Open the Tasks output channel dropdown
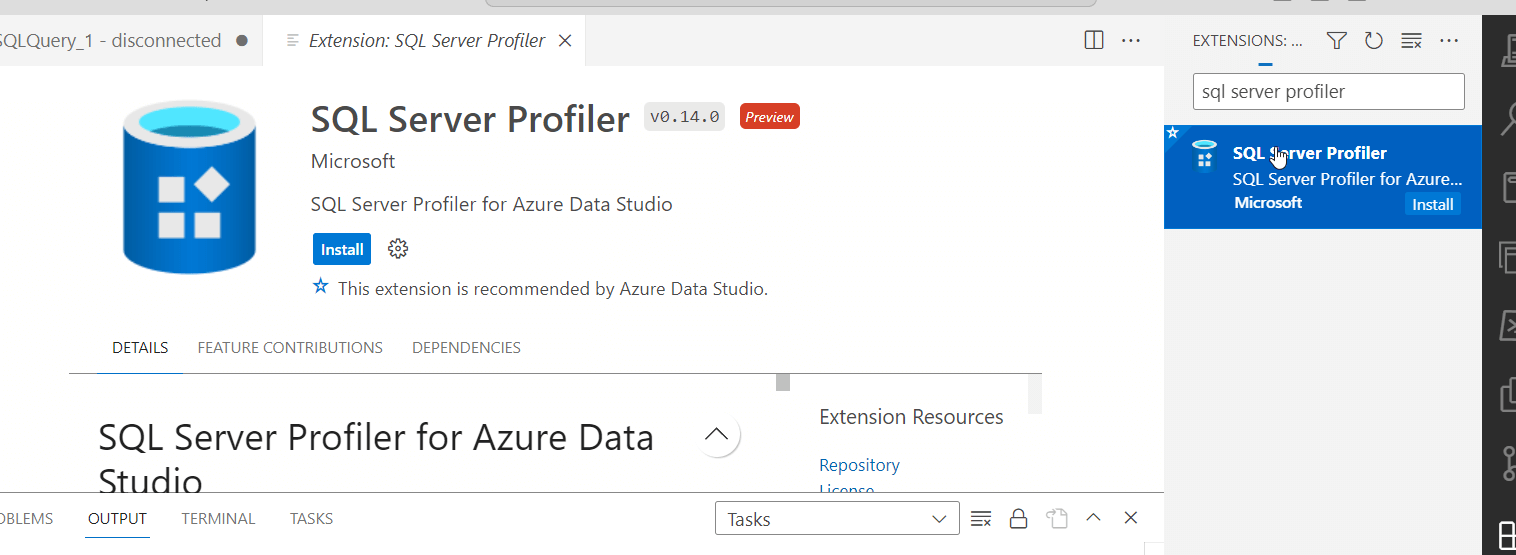 point(837,519)
